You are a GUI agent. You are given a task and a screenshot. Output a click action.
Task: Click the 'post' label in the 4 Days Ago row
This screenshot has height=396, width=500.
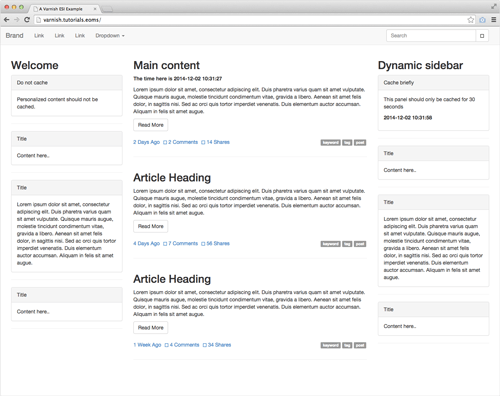[x=360, y=244]
